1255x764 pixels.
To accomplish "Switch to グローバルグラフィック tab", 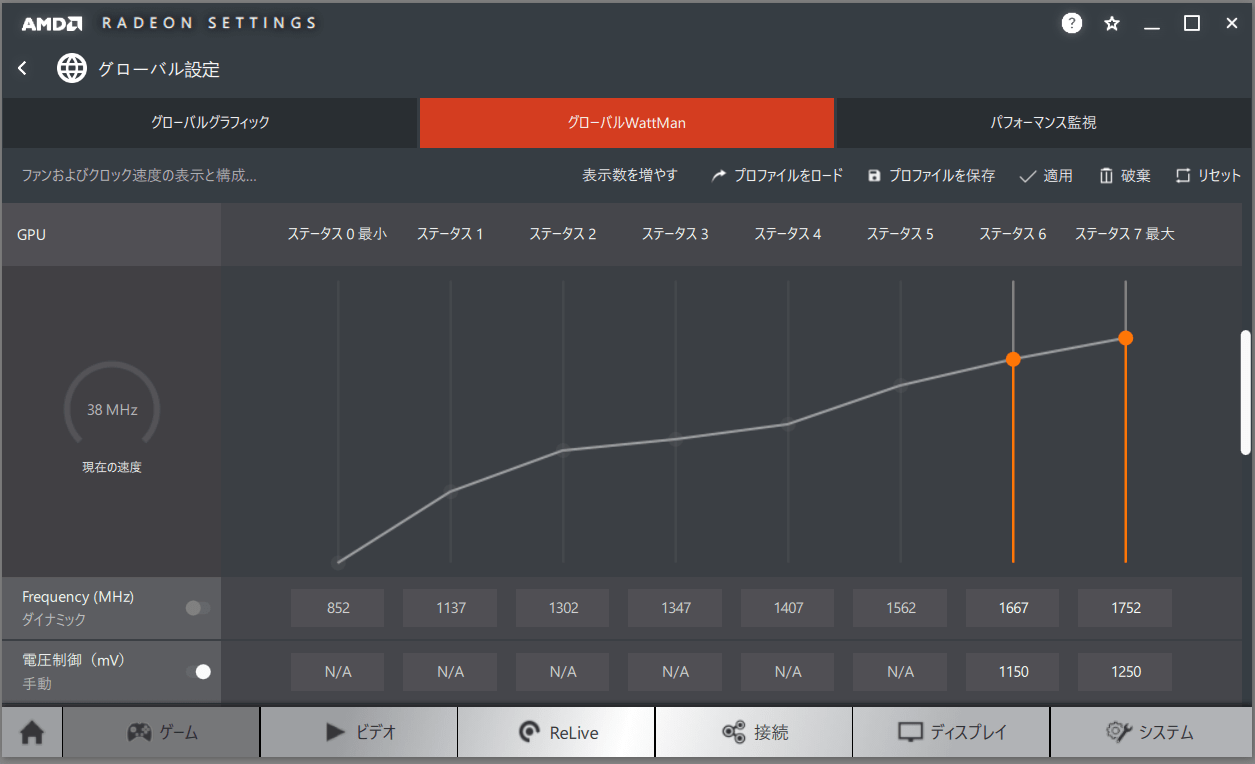I will [x=210, y=123].
